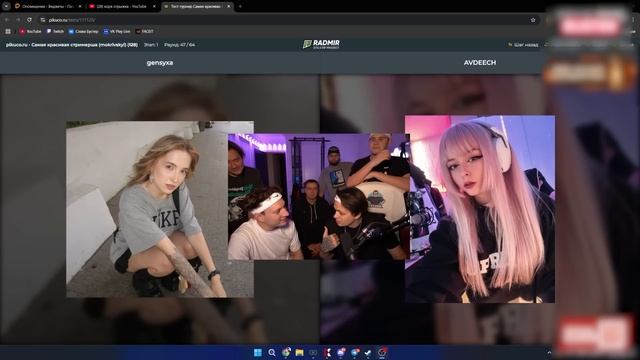Screen dimensions: 640x360
Task: Open the red K app taskbar icon
Action: coord(327,353)
